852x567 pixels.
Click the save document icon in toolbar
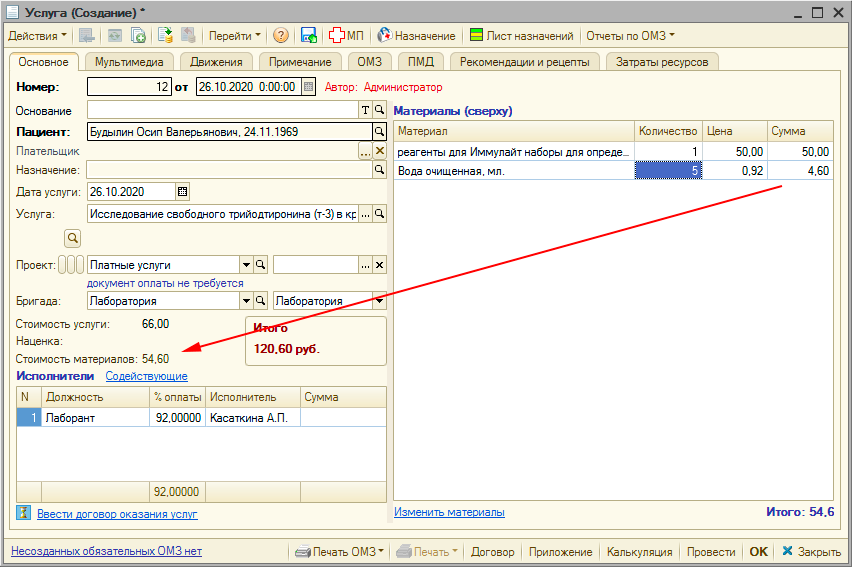click(309, 36)
